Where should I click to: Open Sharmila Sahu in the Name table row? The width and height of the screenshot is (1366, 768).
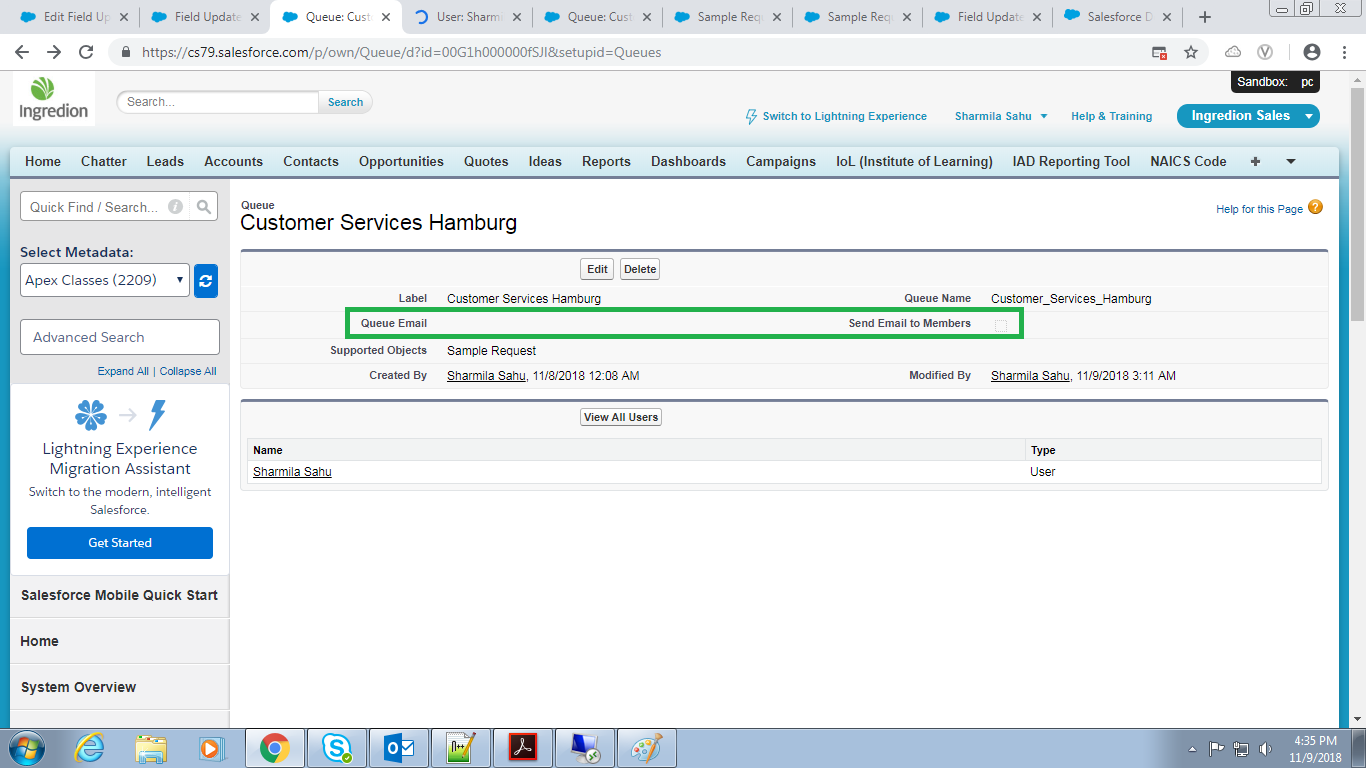click(292, 472)
